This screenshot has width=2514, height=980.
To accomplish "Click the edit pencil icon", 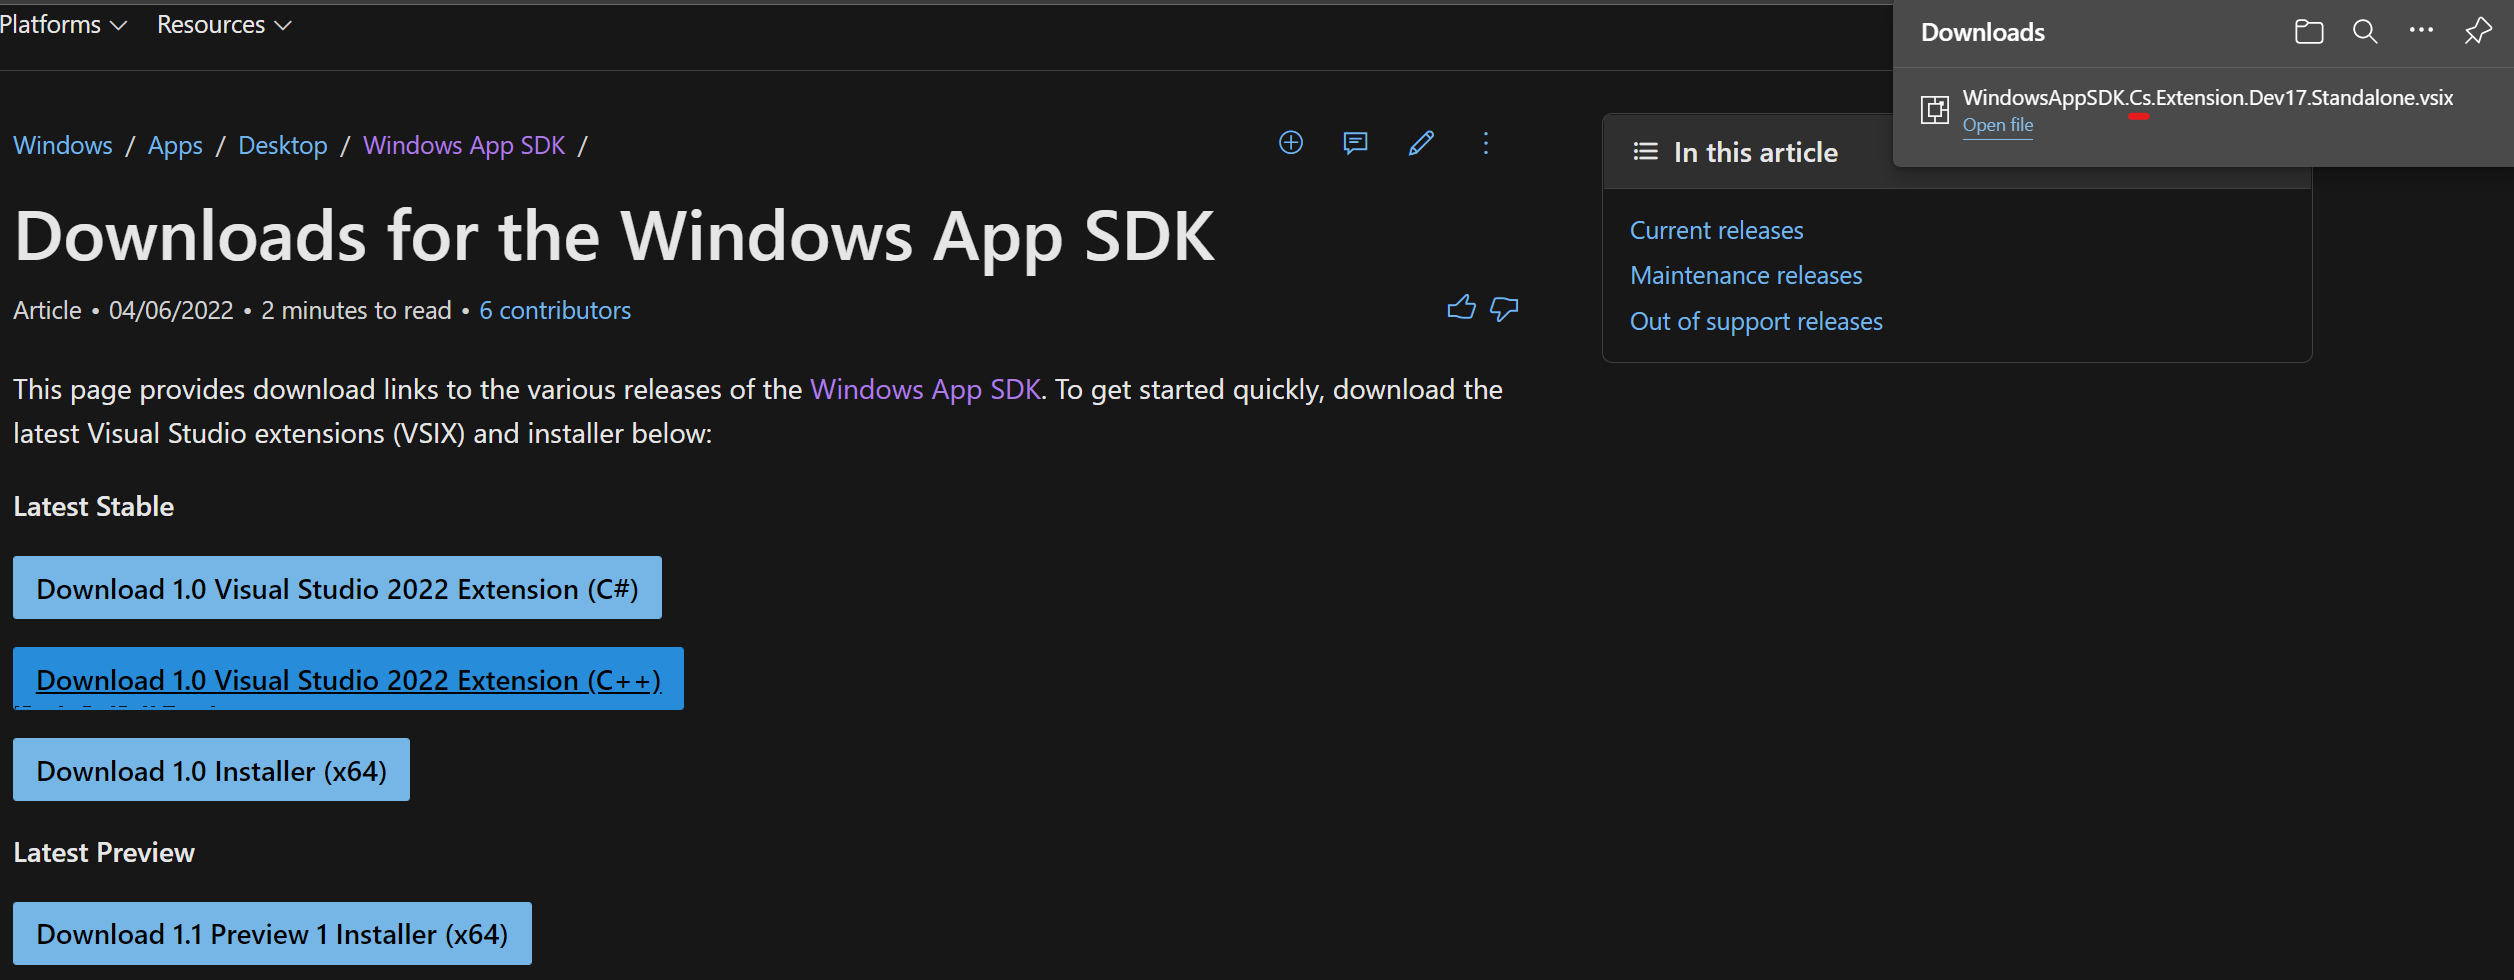I will (x=1421, y=144).
